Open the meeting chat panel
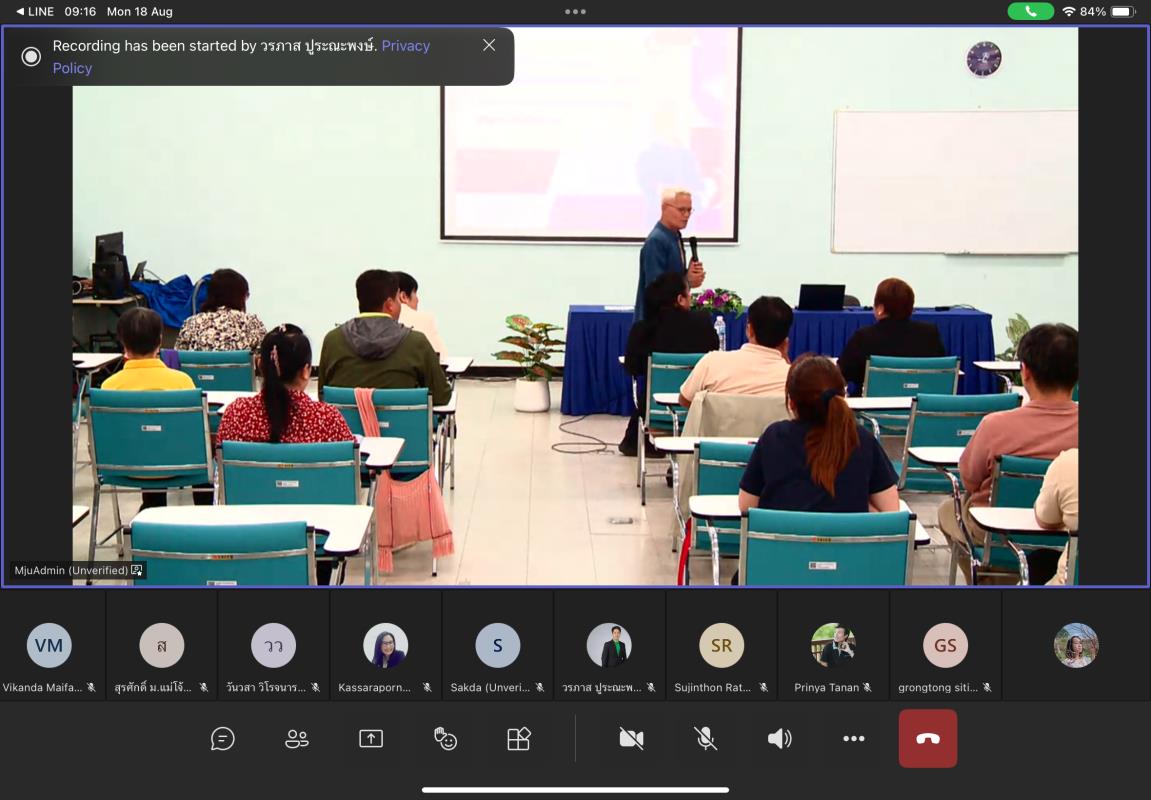1151x800 pixels. click(222, 739)
